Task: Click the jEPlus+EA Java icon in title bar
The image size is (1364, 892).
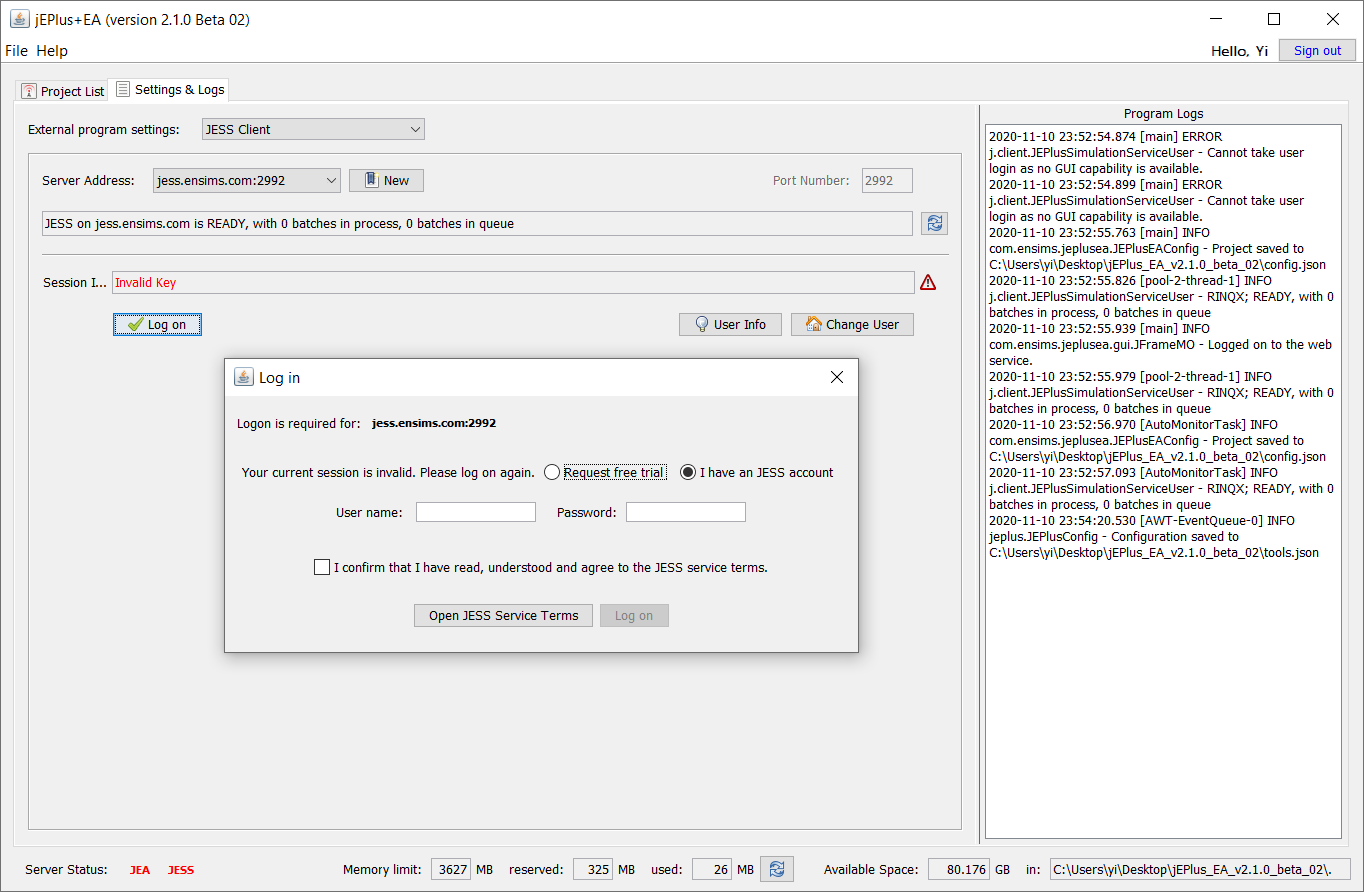Action: pyautogui.click(x=19, y=19)
